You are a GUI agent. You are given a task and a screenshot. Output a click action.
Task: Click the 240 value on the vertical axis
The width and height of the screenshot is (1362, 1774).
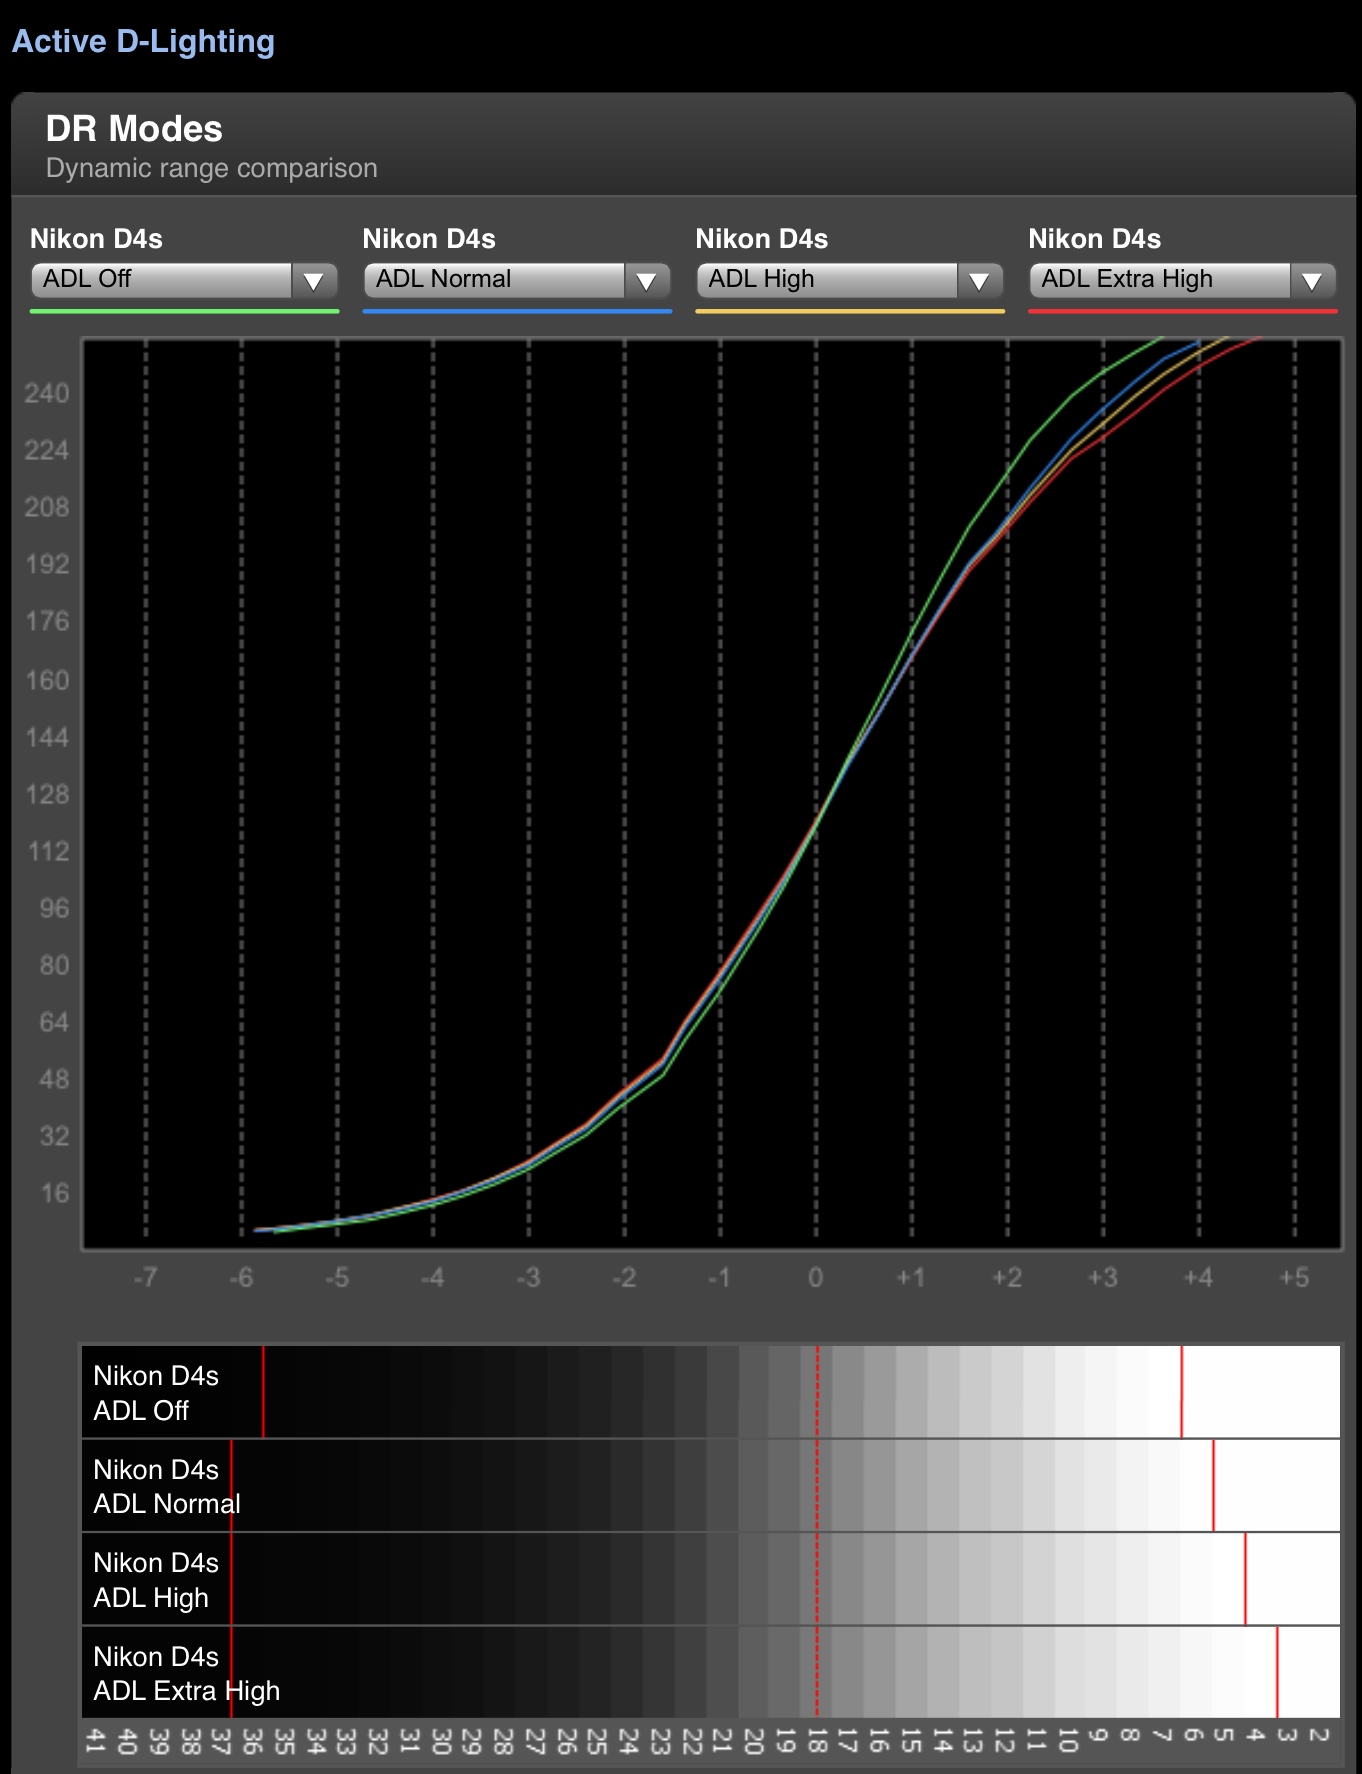[x=47, y=393]
